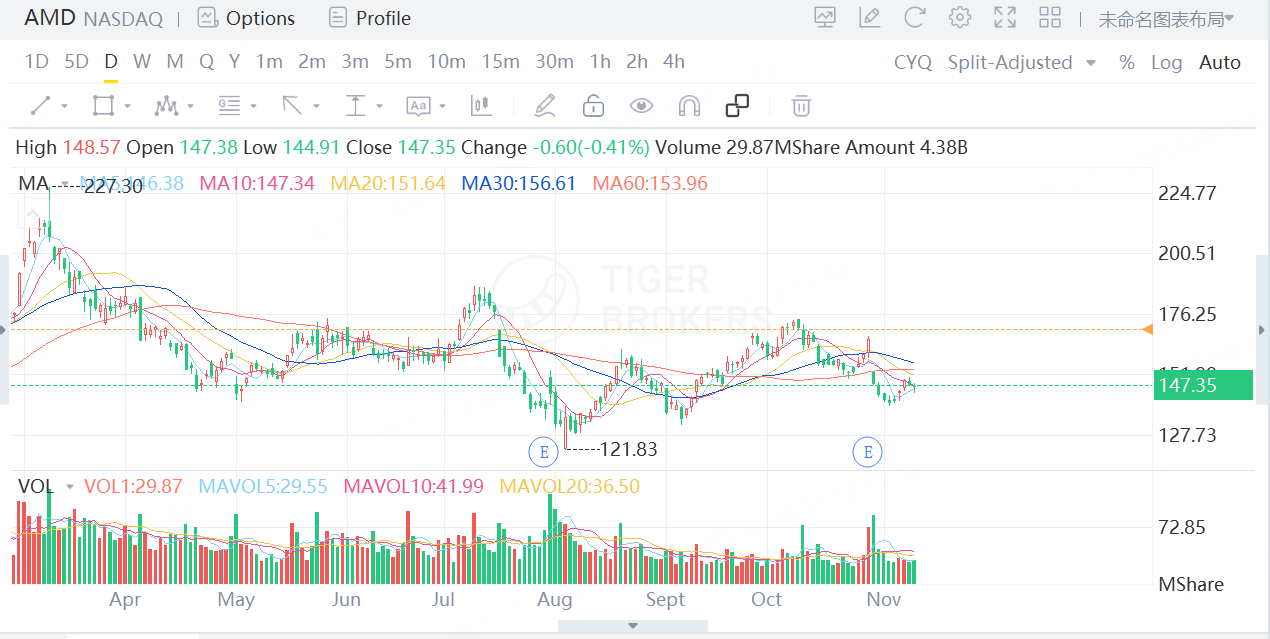
Task: Select the Fibonacci retracement lines tool
Action: (x=229, y=105)
